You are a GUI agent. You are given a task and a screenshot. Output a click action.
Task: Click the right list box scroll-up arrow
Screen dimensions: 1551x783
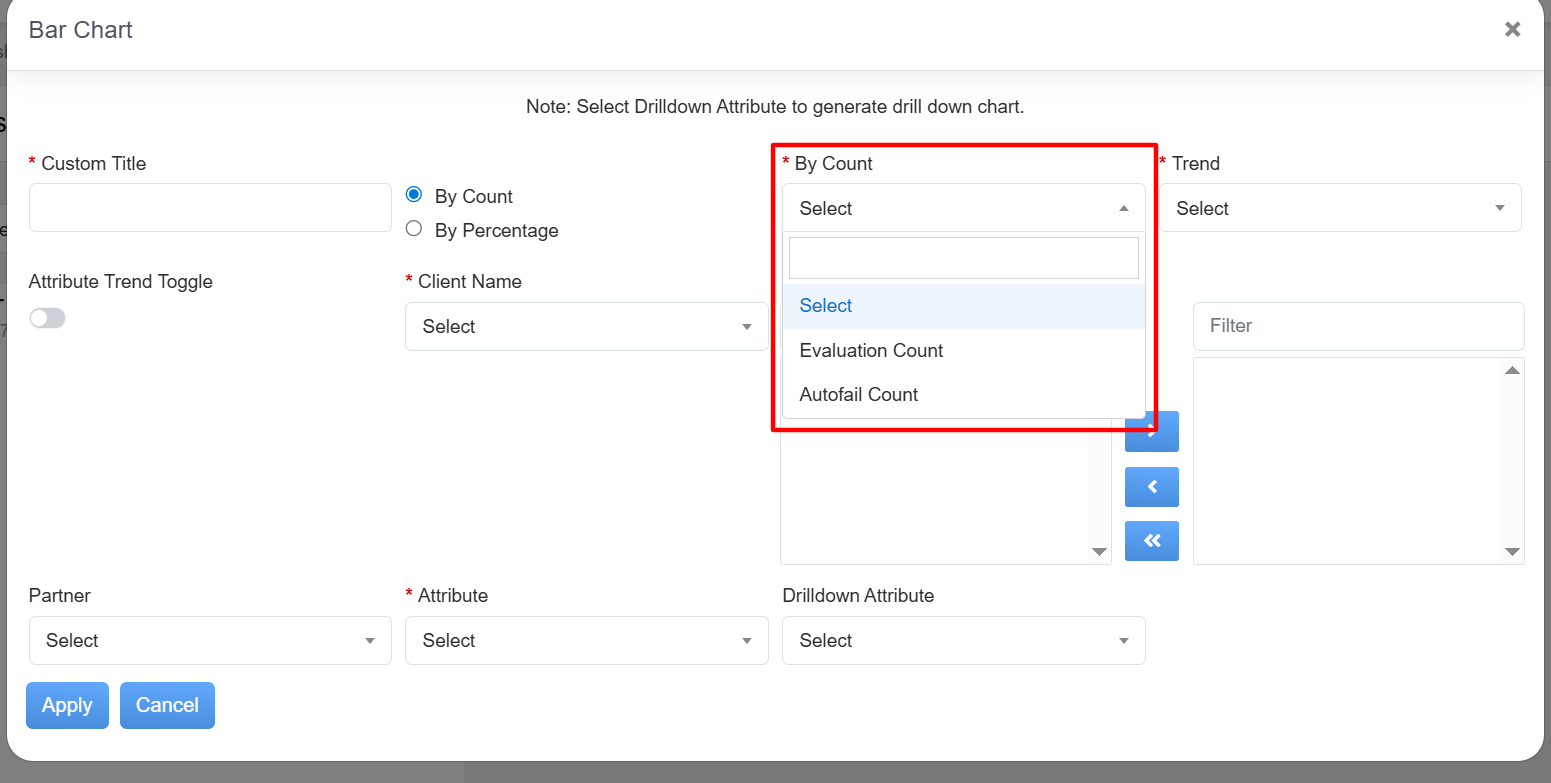point(1512,371)
